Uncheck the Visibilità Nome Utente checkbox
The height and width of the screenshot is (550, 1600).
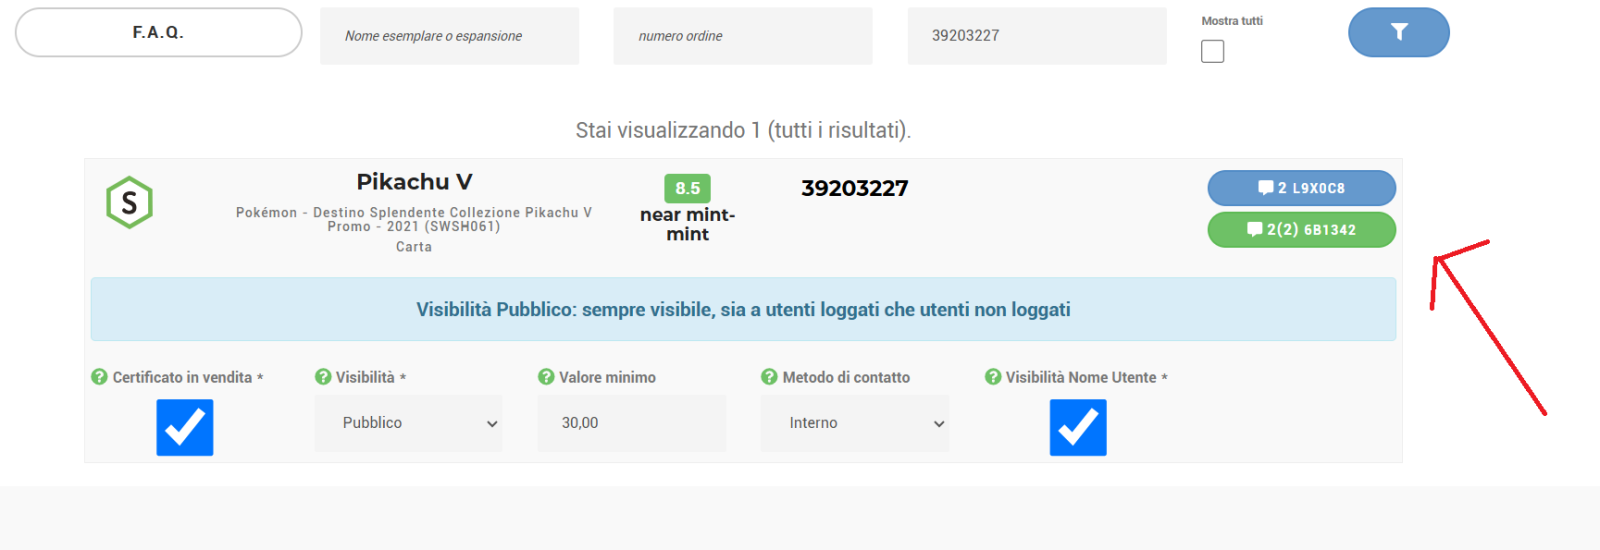point(1078,427)
